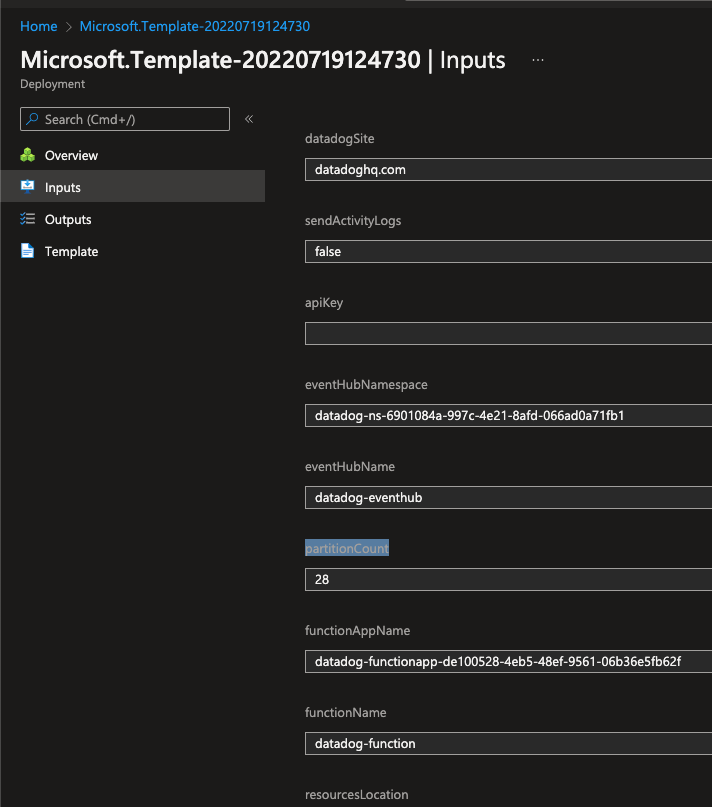Click the eventHubNamespace label
This screenshot has height=807, width=712.
[366, 384]
